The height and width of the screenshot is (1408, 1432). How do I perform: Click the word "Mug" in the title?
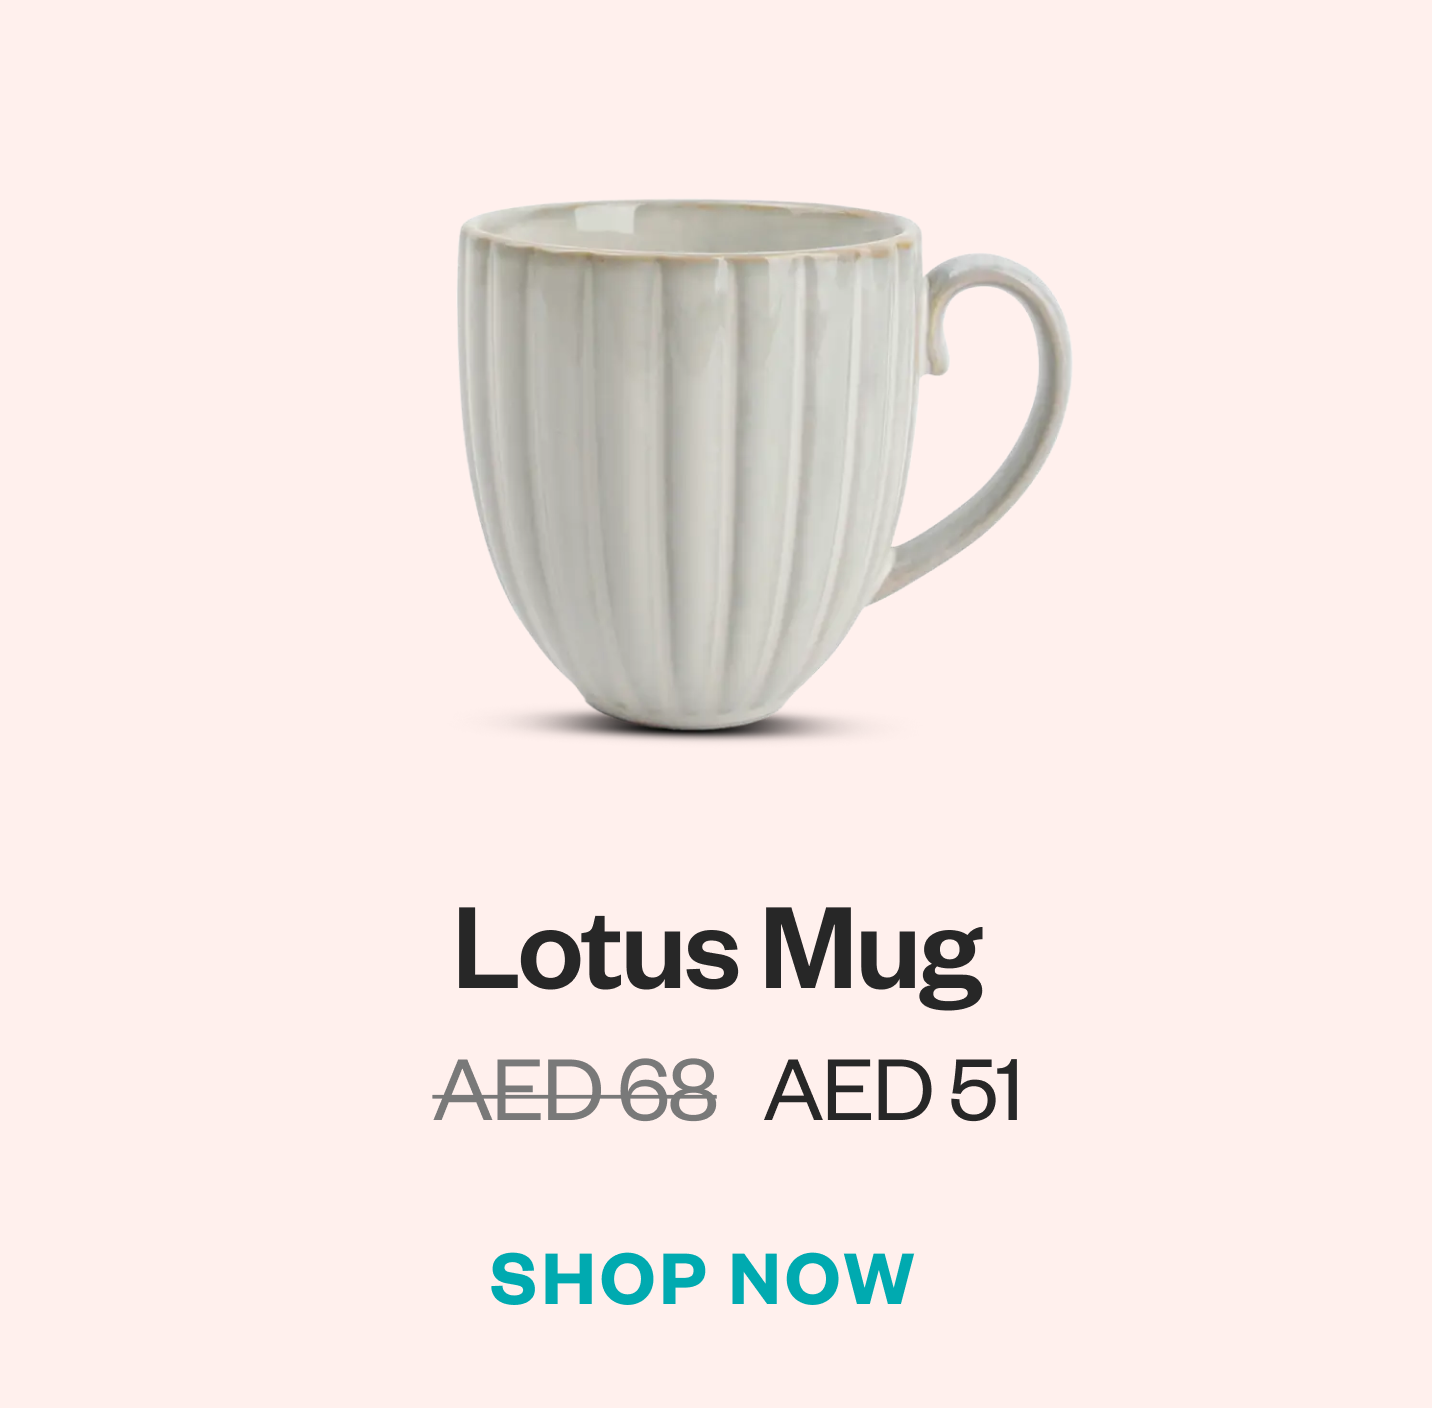[873, 957]
